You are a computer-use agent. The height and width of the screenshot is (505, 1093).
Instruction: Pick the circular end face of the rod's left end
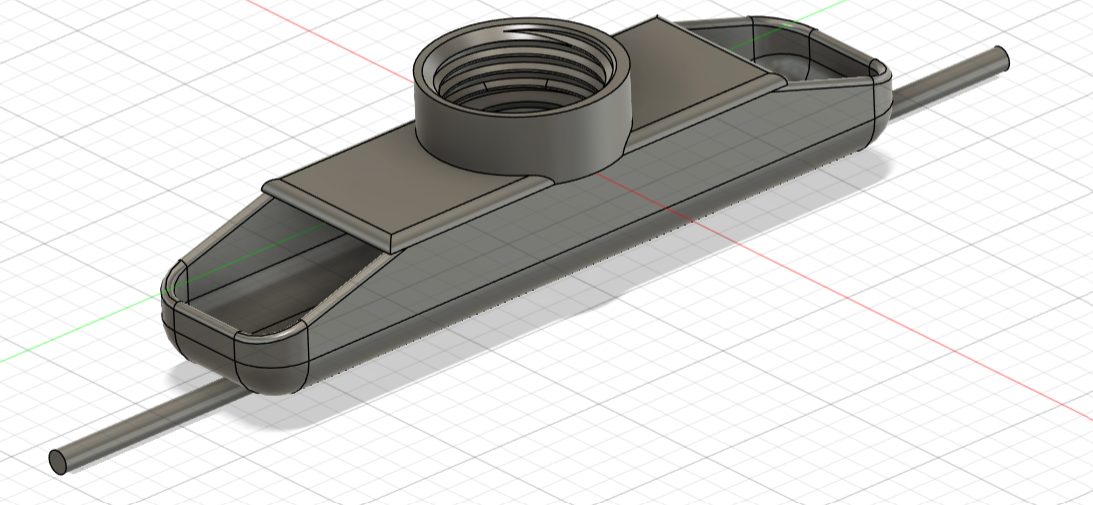(58, 462)
